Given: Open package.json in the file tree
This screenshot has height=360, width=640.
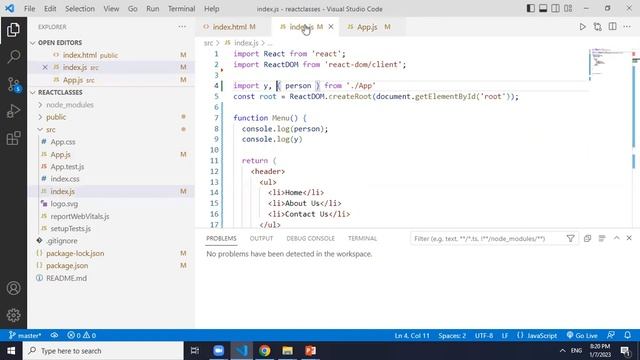Looking at the screenshot, I should [67, 266].
